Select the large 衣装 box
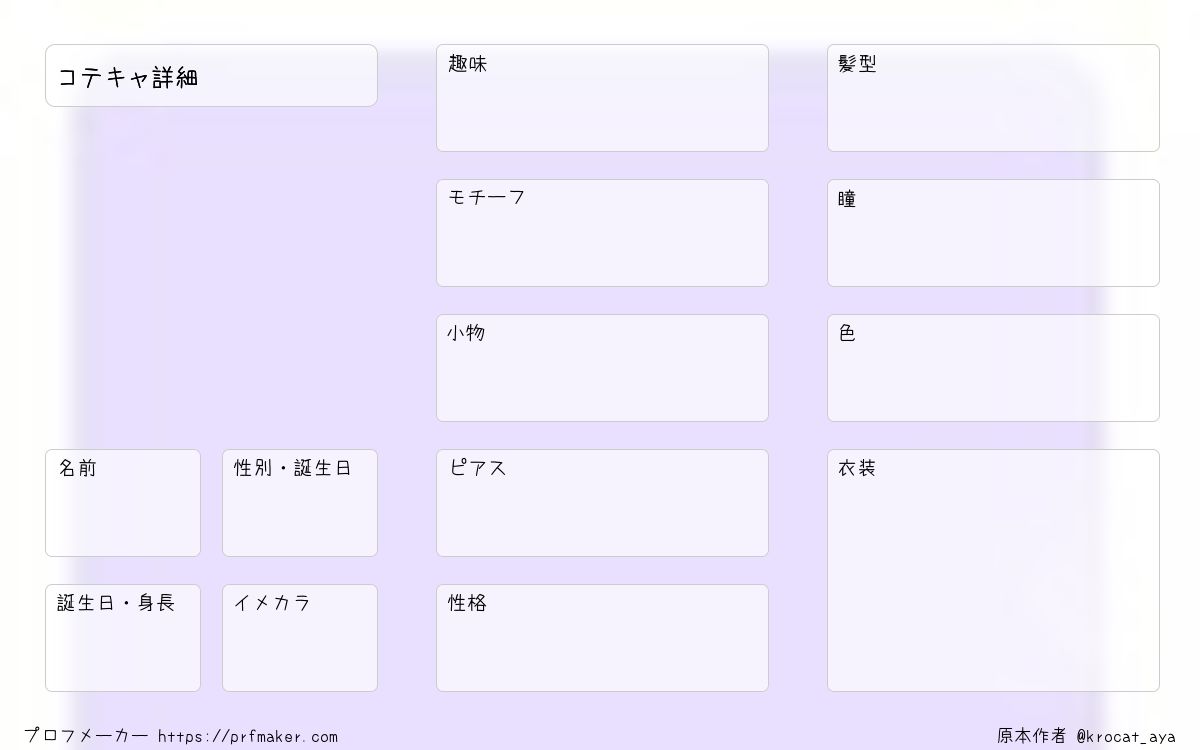The image size is (1200, 750). [993, 570]
